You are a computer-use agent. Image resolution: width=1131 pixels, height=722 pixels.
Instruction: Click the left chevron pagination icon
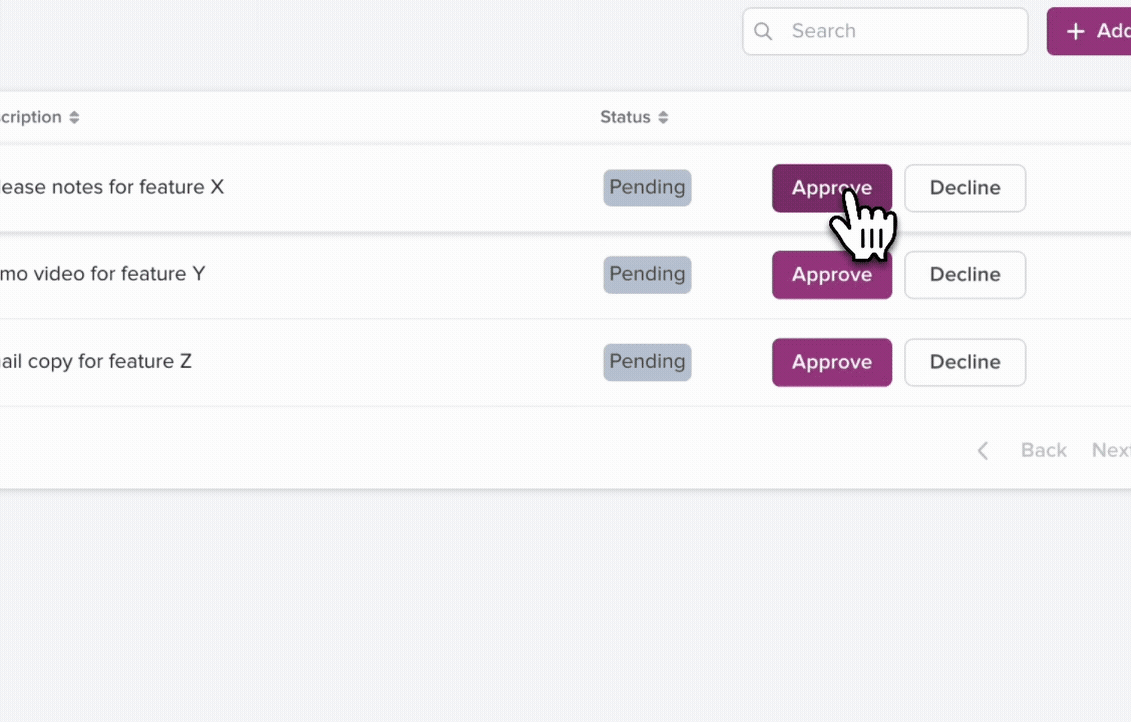(982, 451)
